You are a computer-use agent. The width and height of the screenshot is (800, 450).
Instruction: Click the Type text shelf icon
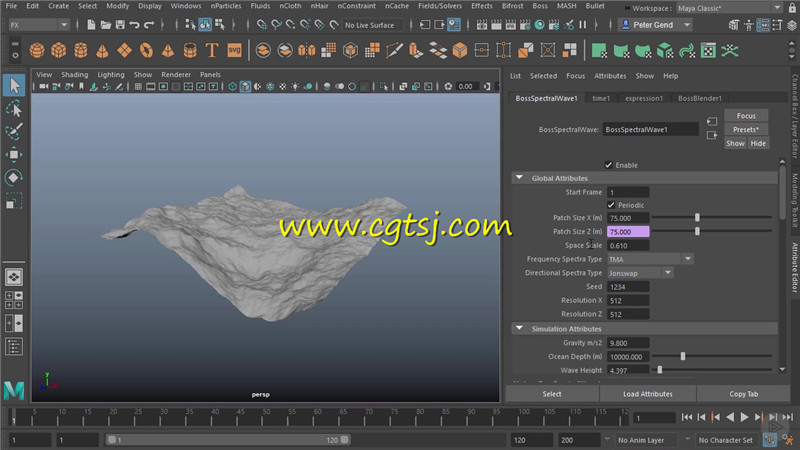pyautogui.click(x=212, y=51)
